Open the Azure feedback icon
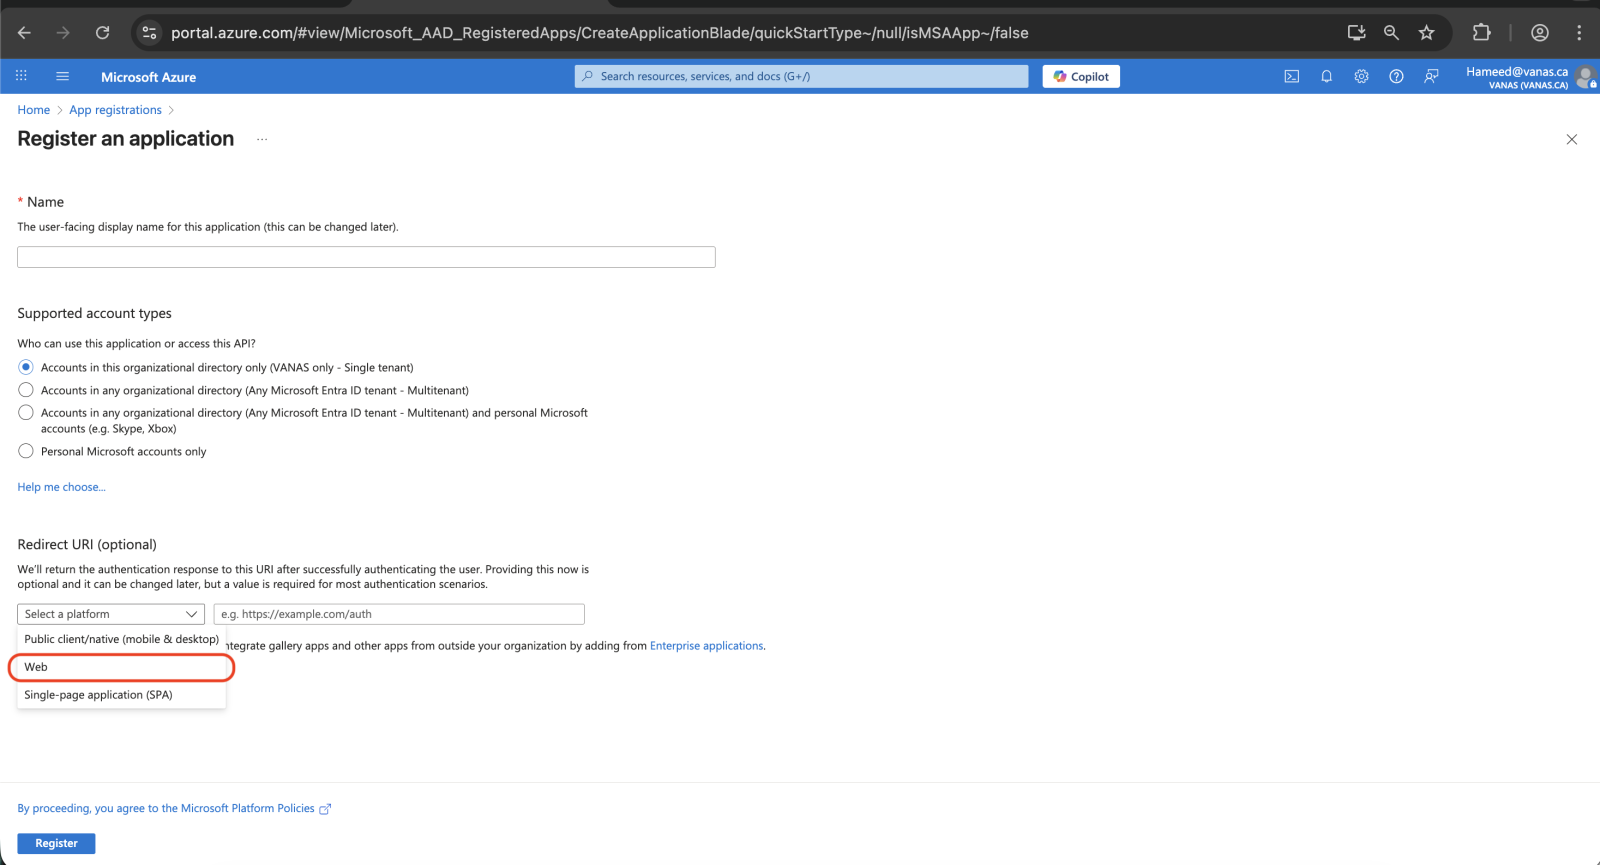The width and height of the screenshot is (1600, 865). tap(1431, 76)
